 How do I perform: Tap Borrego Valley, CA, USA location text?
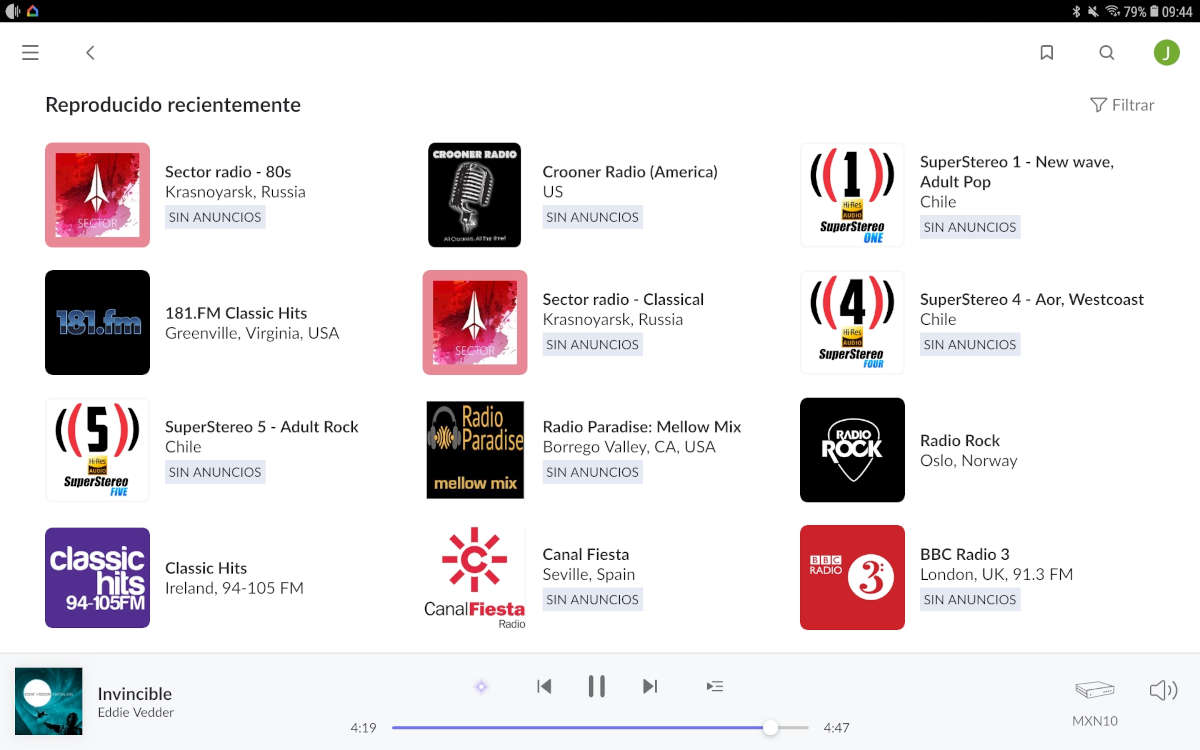click(629, 447)
